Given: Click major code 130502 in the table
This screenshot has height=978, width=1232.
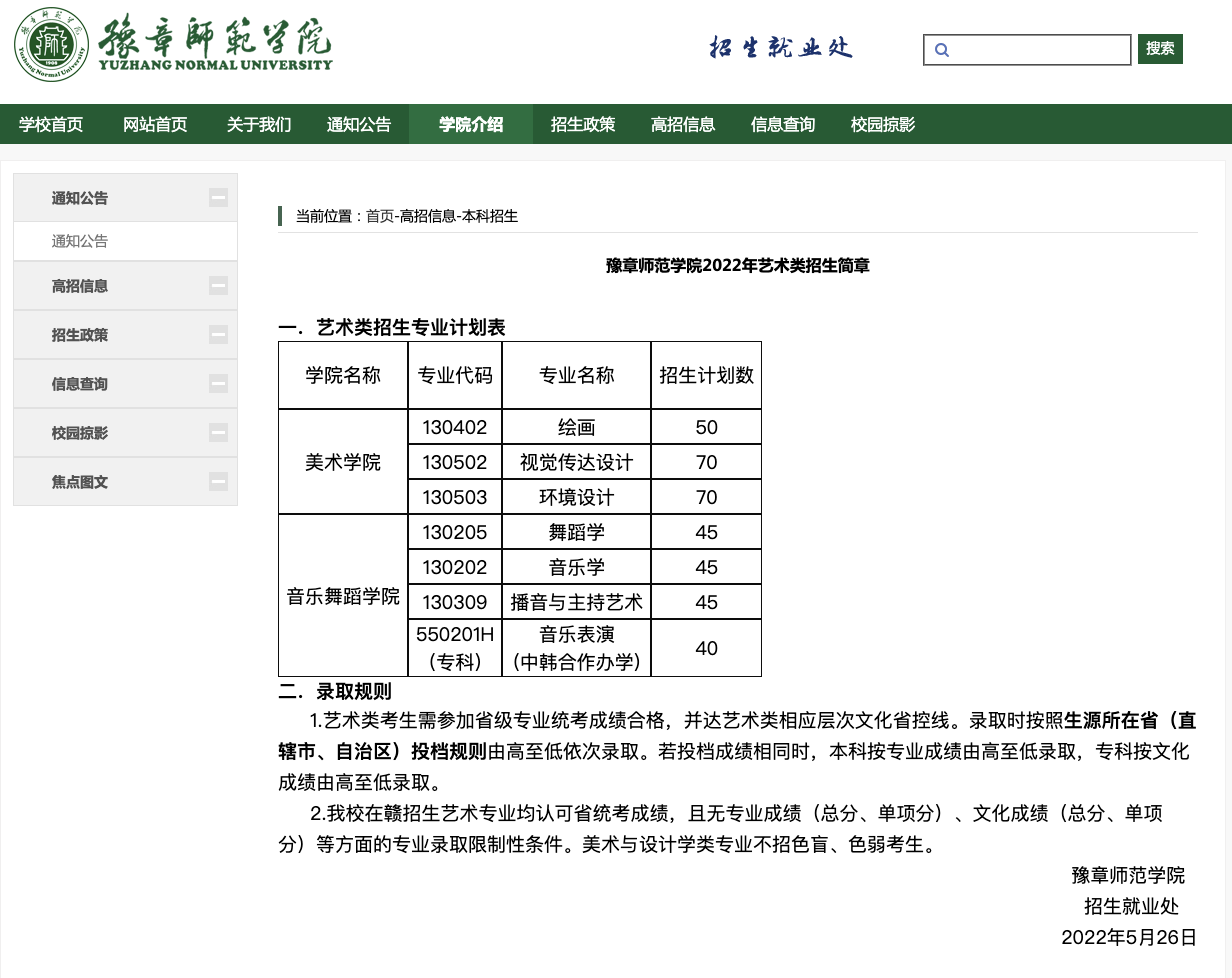Looking at the screenshot, I should [455, 462].
